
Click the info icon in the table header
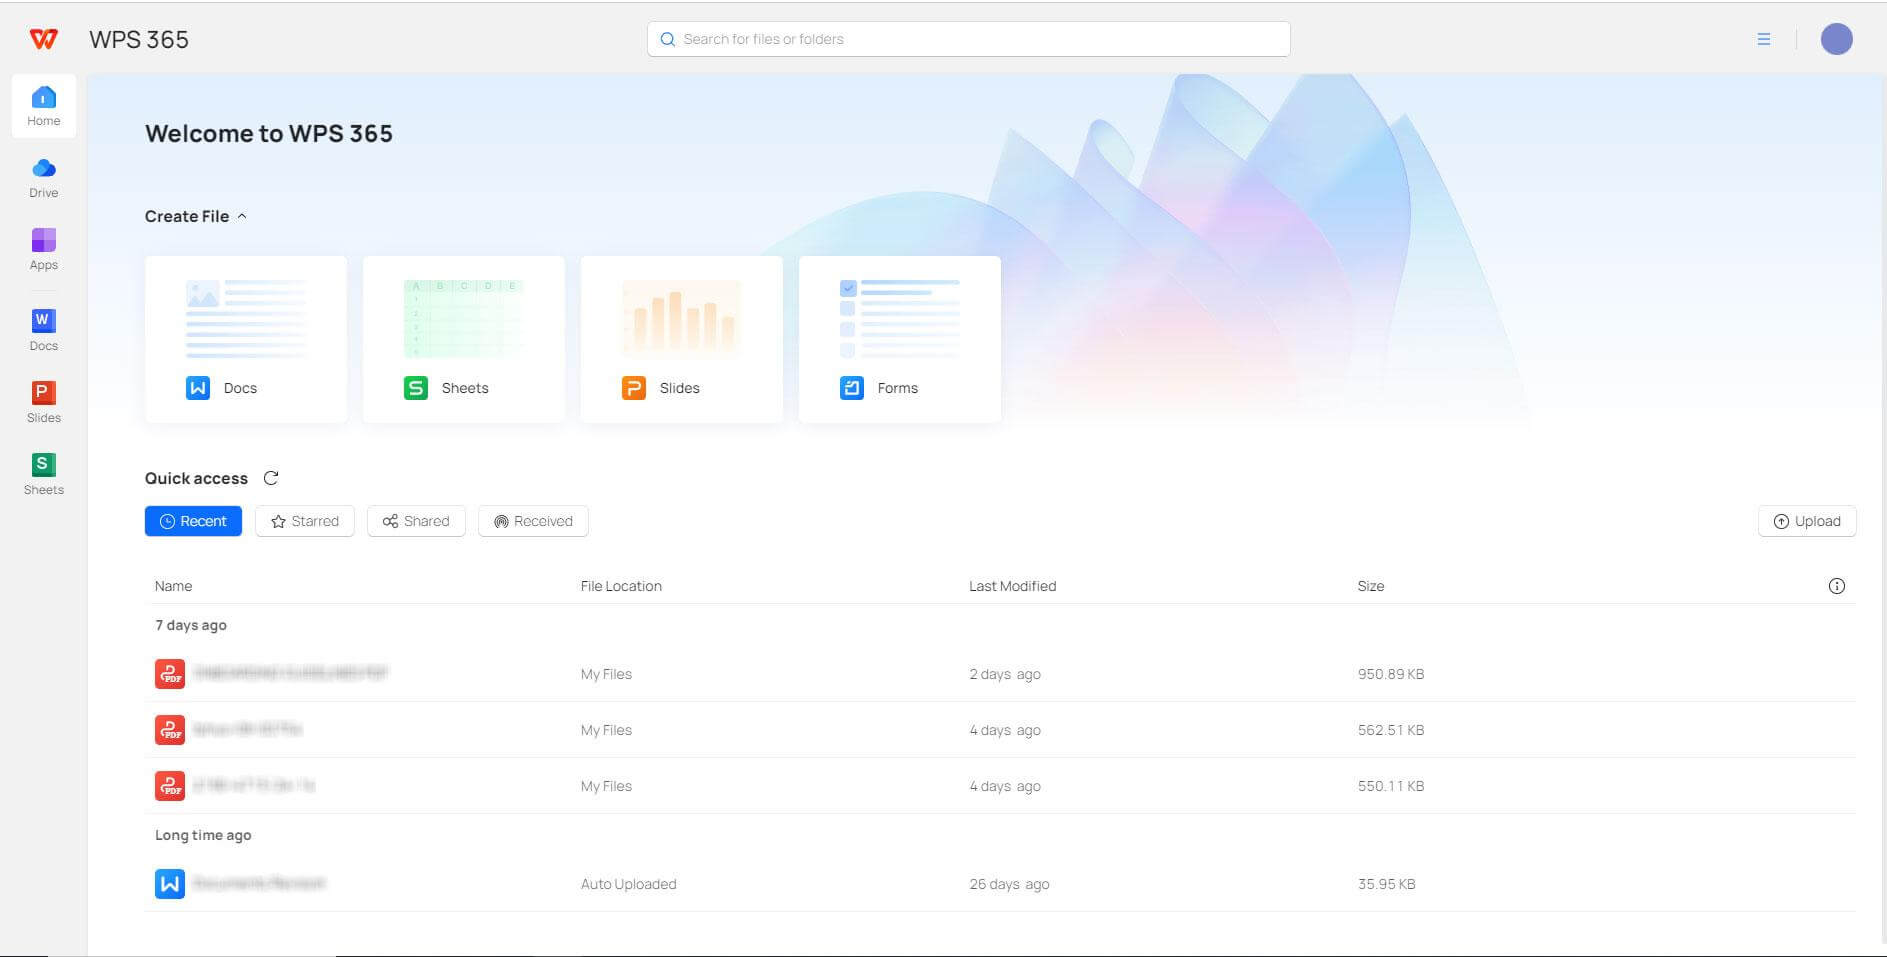coord(1837,586)
